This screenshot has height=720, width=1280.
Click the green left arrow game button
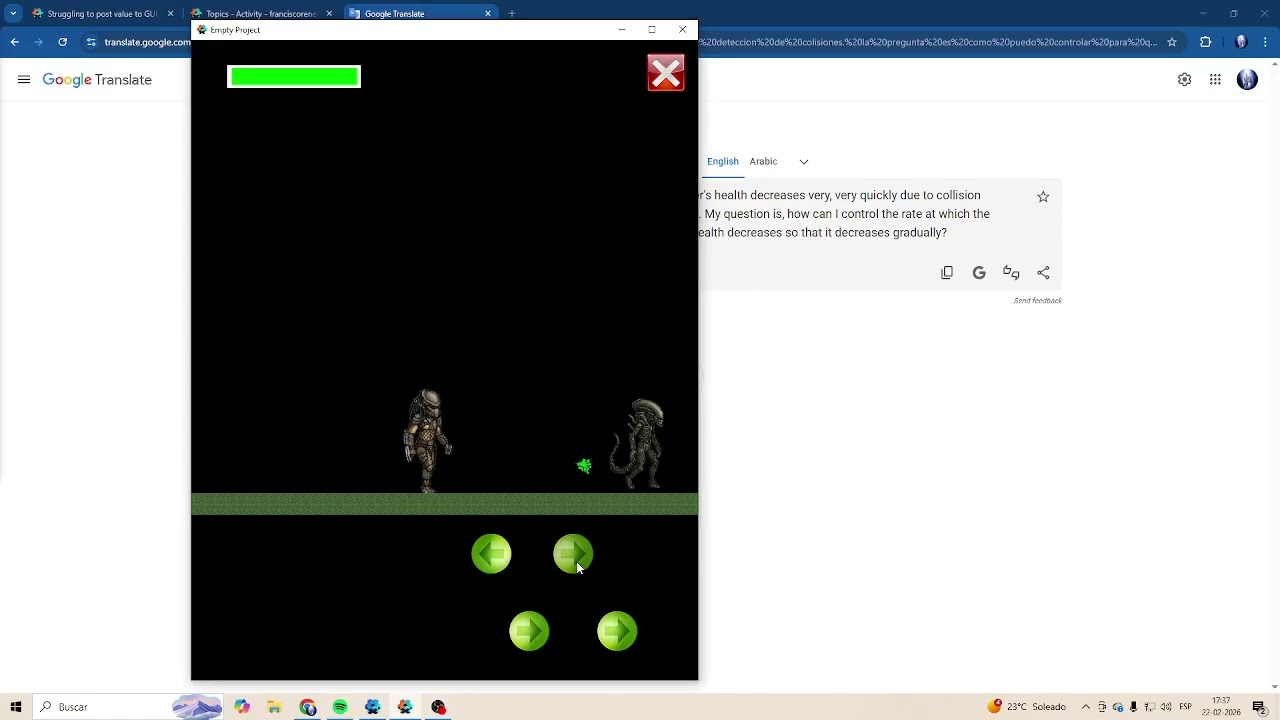point(491,554)
